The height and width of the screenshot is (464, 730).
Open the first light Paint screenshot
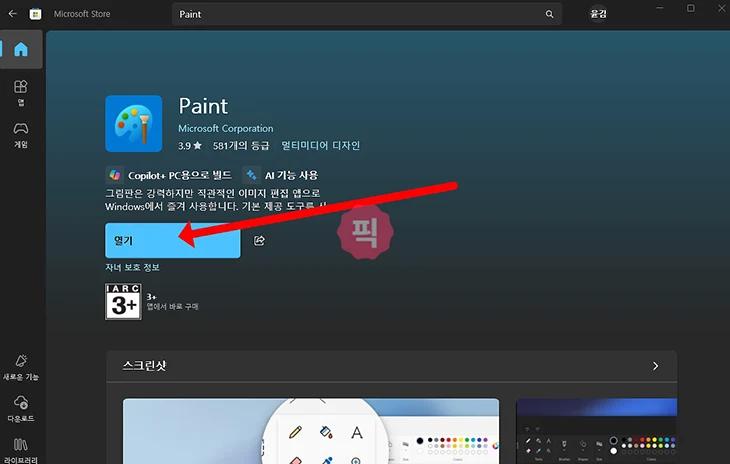pyautogui.click(x=311, y=431)
